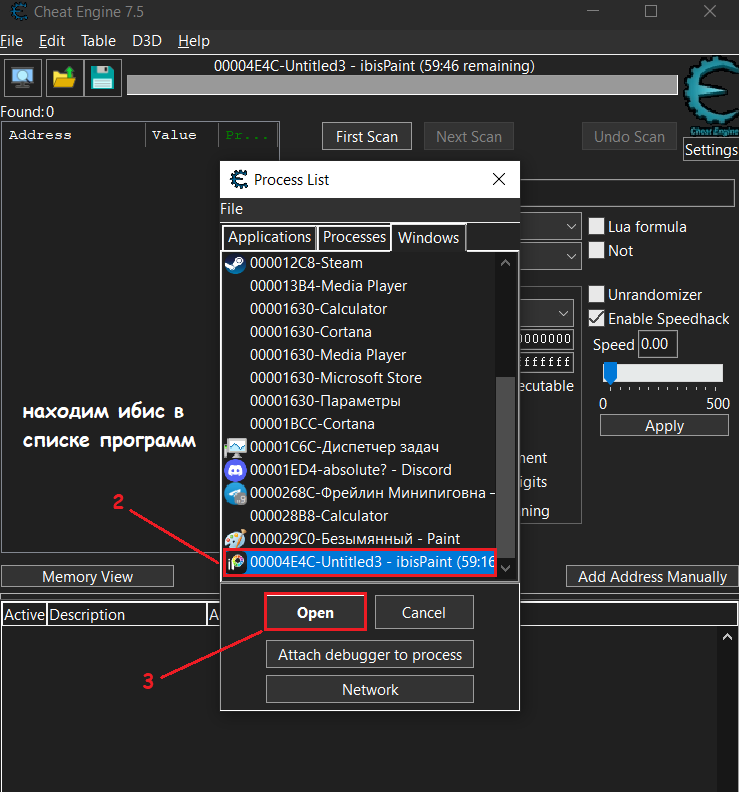Click the Description column header
739x792 pixels.
click(127, 615)
